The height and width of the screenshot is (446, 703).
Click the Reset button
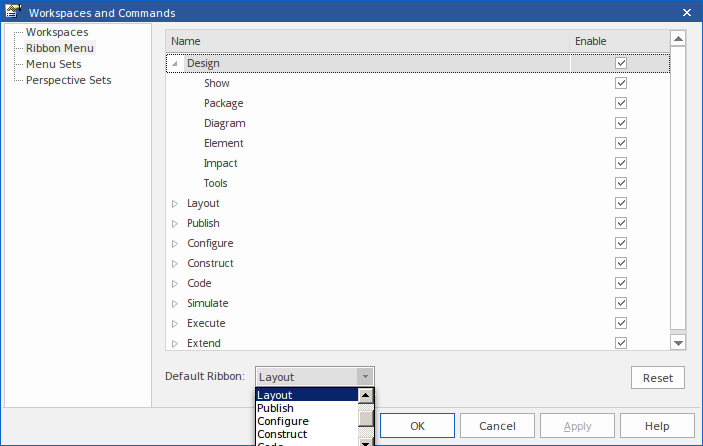(x=657, y=378)
